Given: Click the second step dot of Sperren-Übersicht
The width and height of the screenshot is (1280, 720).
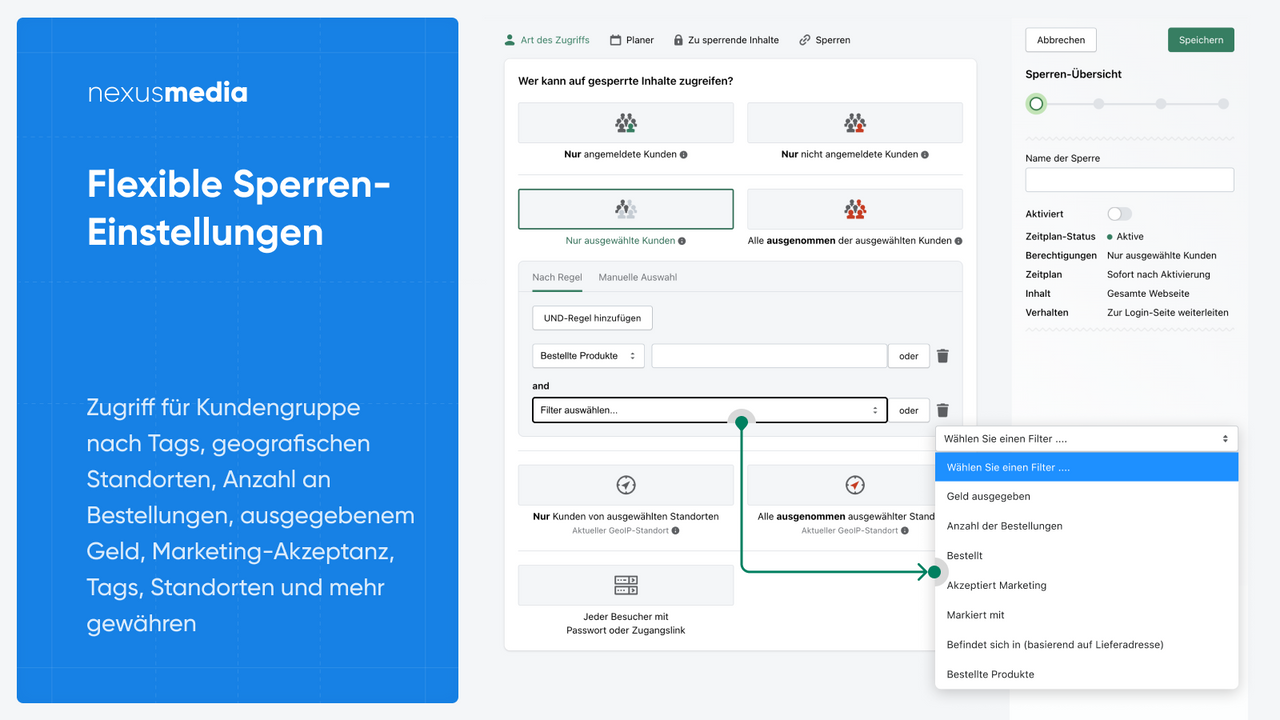Looking at the screenshot, I should click(1098, 103).
